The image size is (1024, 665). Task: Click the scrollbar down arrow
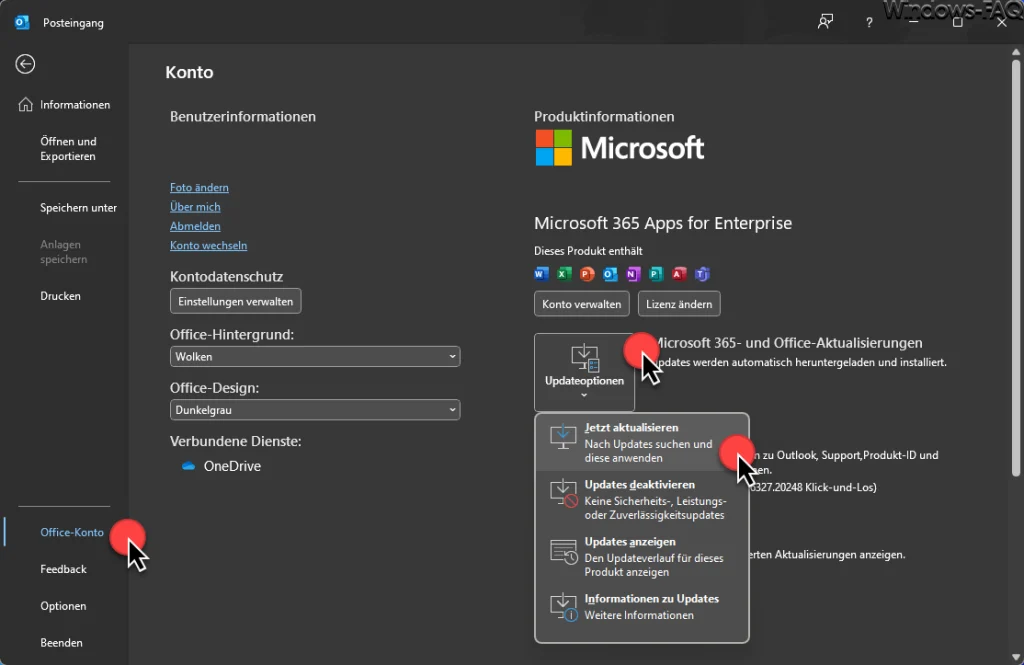click(1016, 657)
